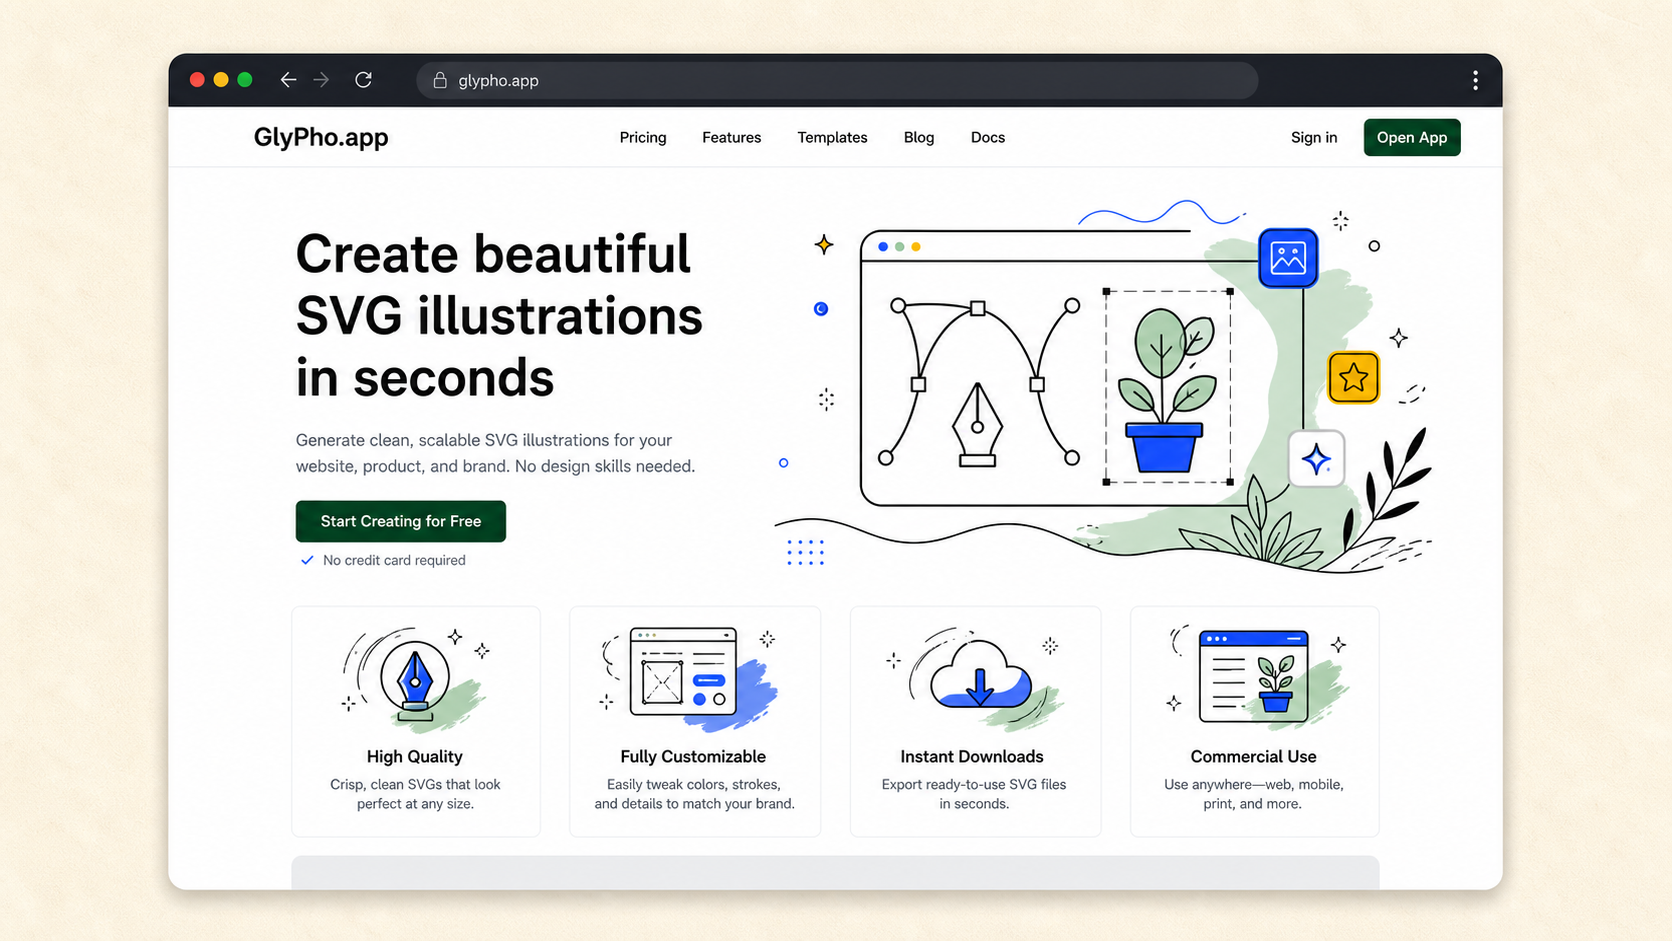
Task: Click Sign in
Action: (x=1314, y=137)
